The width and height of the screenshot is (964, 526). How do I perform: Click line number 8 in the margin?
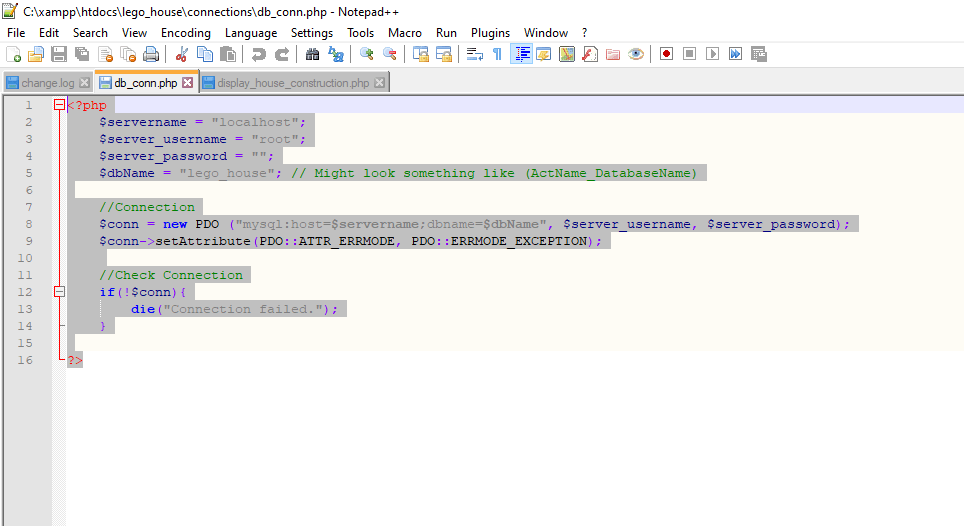coord(29,224)
